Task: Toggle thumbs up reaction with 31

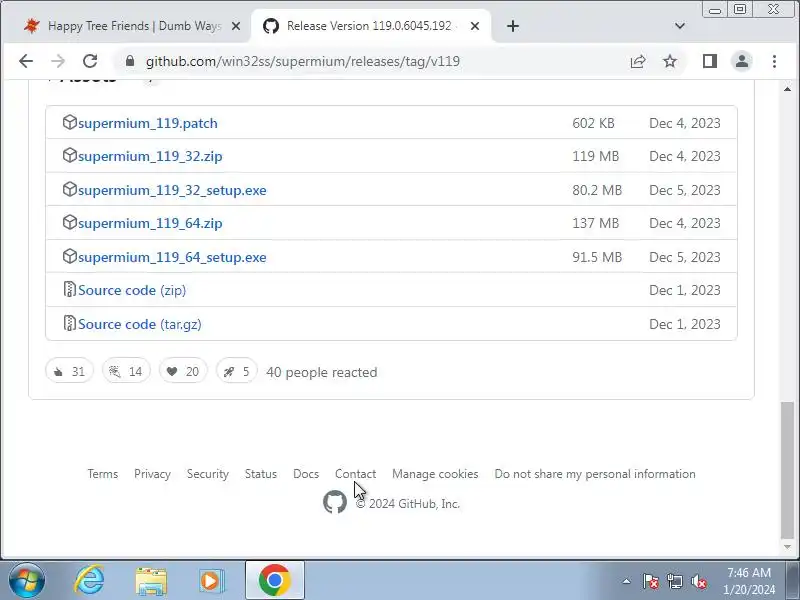Action: click(x=69, y=371)
